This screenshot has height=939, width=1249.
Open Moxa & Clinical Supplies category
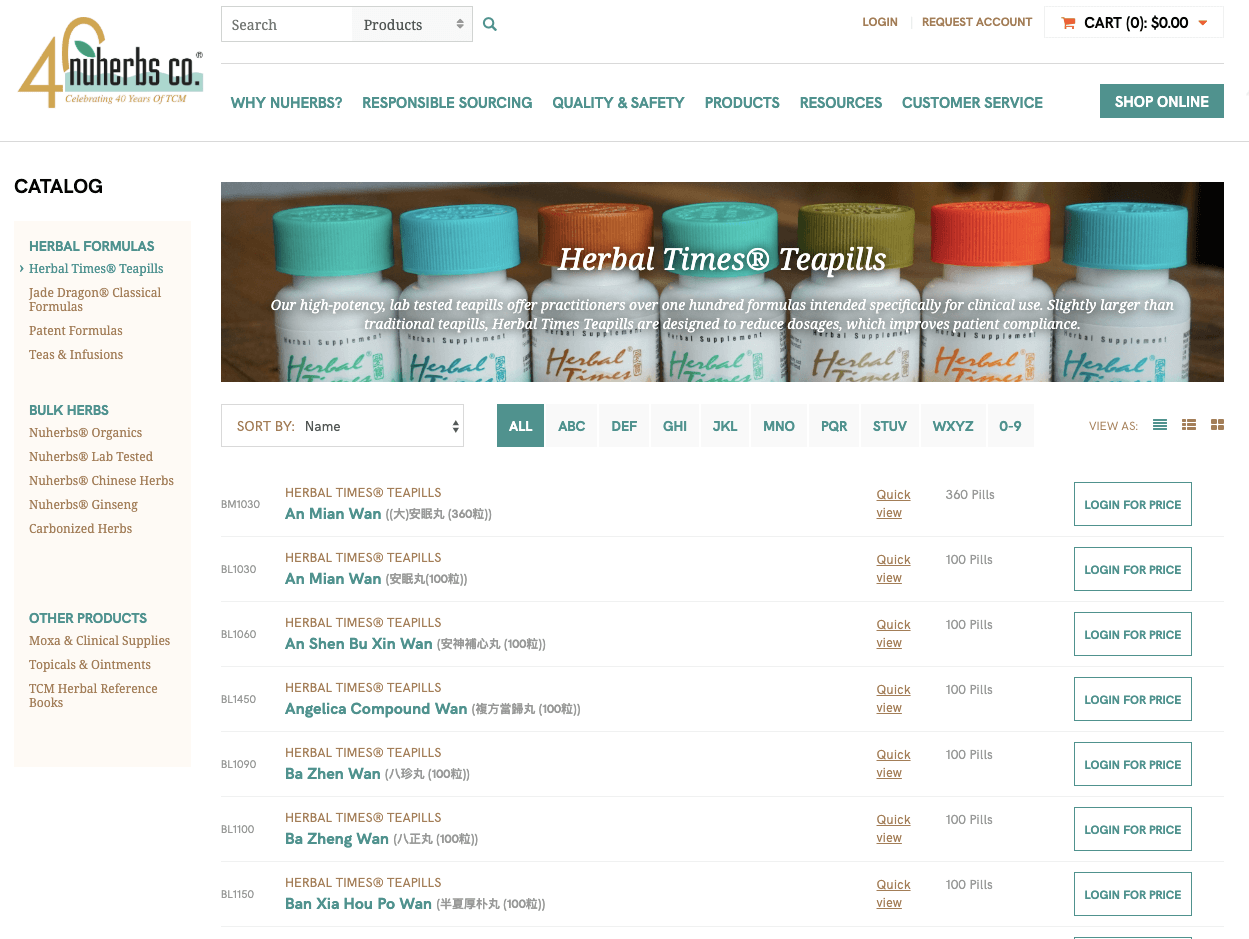click(100, 641)
